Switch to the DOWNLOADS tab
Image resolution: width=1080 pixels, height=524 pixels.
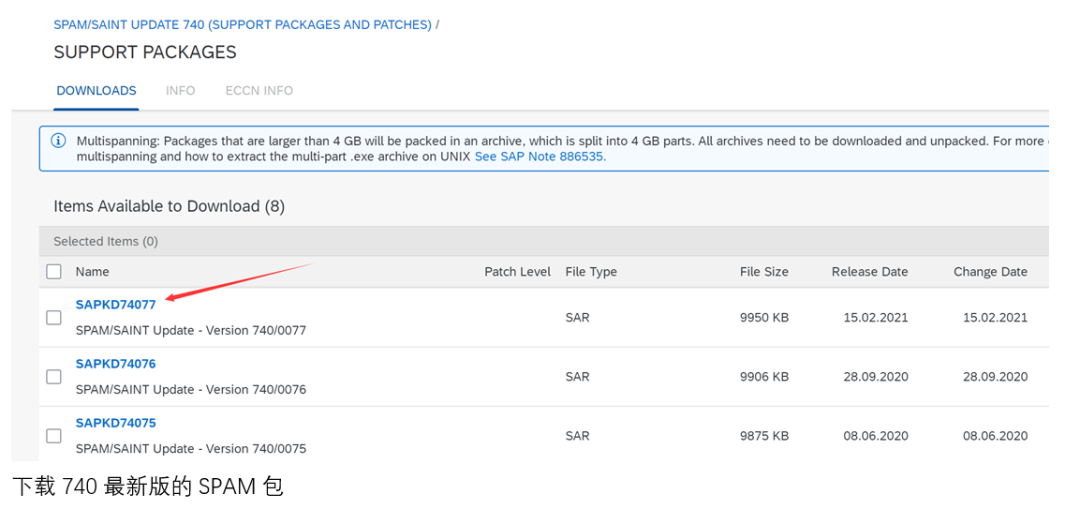pyautogui.click(x=96, y=91)
